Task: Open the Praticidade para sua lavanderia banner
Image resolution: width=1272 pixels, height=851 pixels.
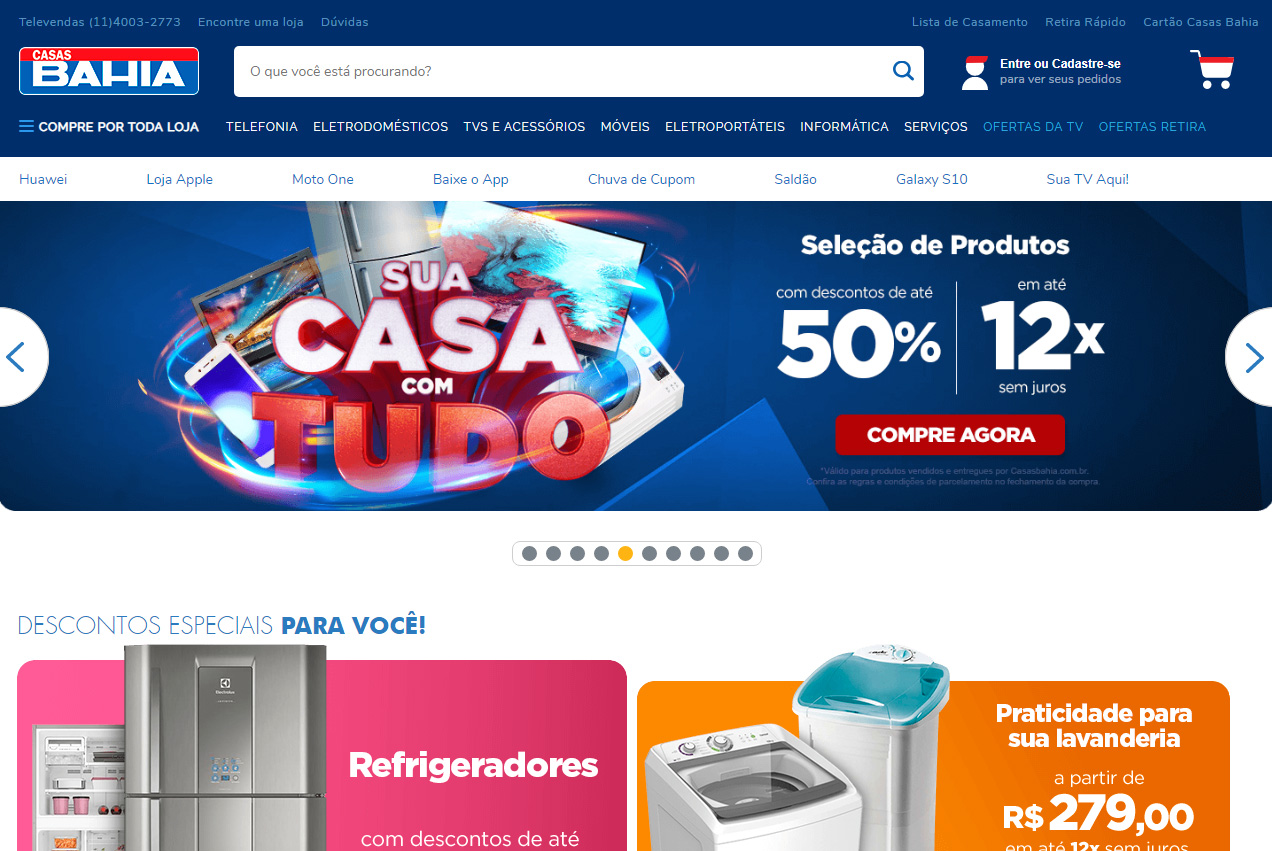Action: point(933,765)
